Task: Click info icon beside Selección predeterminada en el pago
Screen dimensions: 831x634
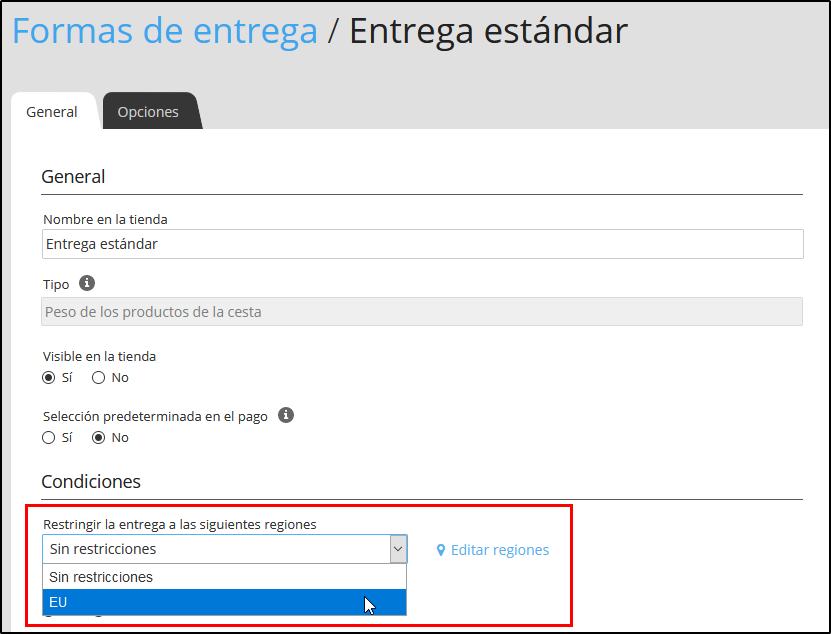Action: pyautogui.click(x=286, y=415)
